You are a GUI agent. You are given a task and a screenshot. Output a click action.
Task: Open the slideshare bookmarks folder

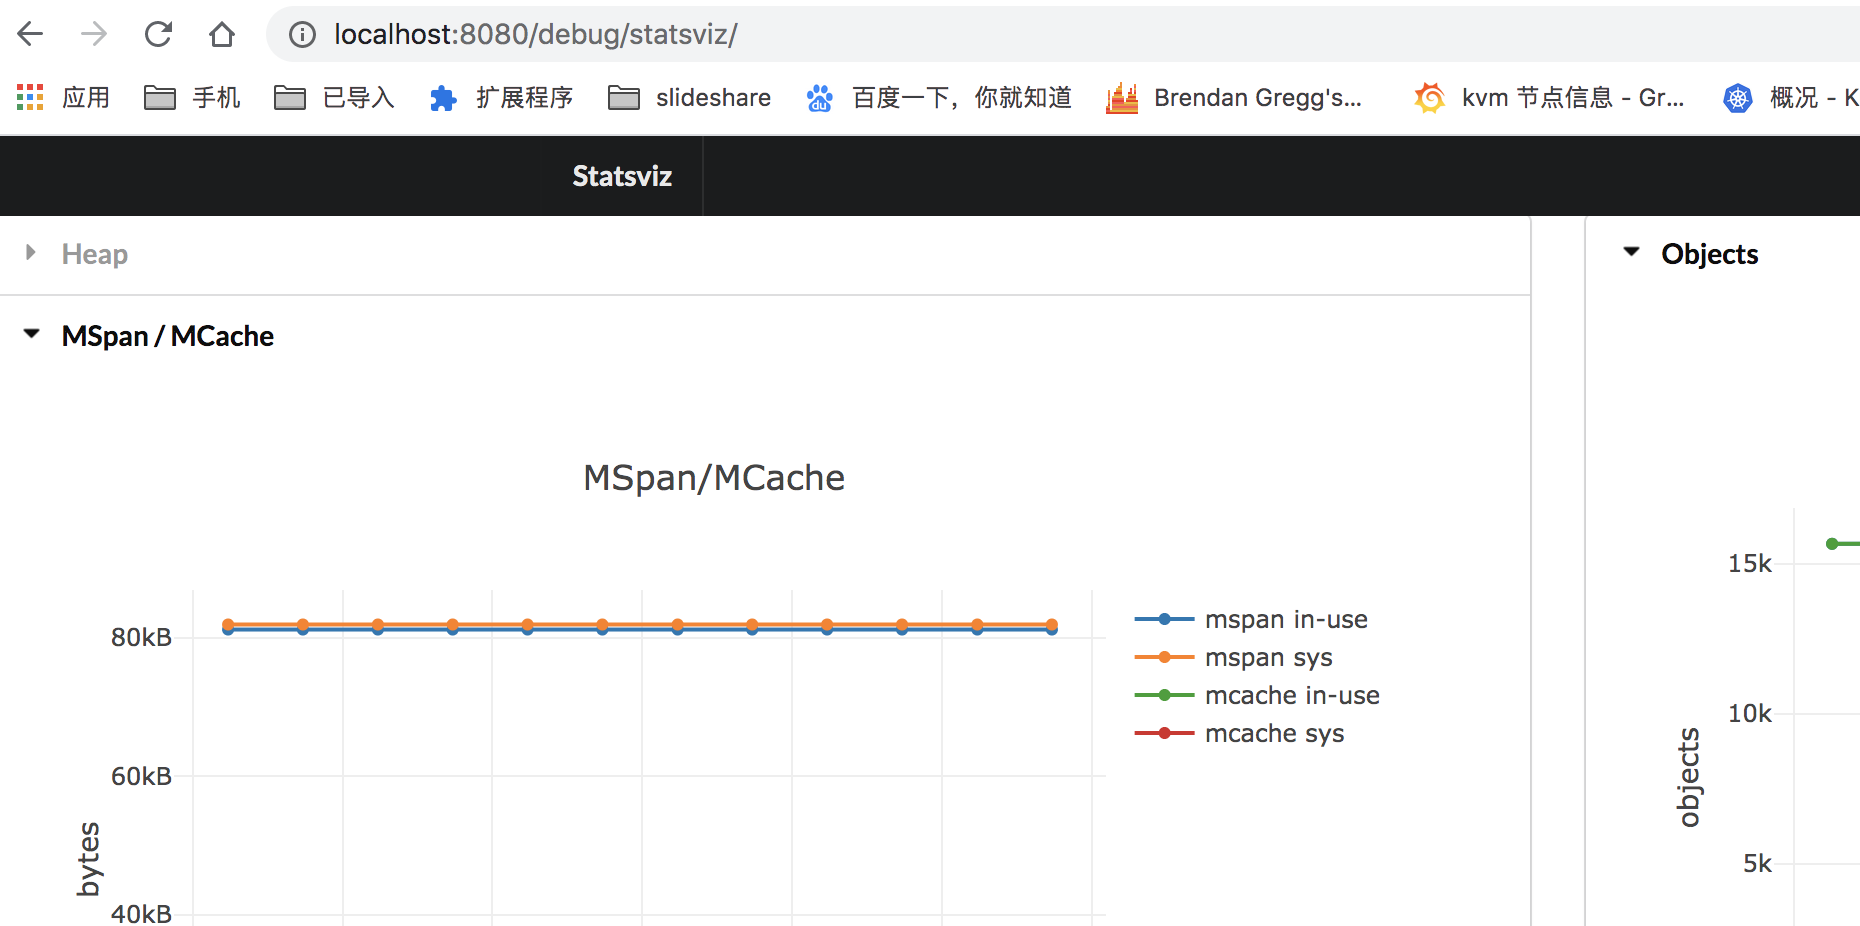coord(689,97)
